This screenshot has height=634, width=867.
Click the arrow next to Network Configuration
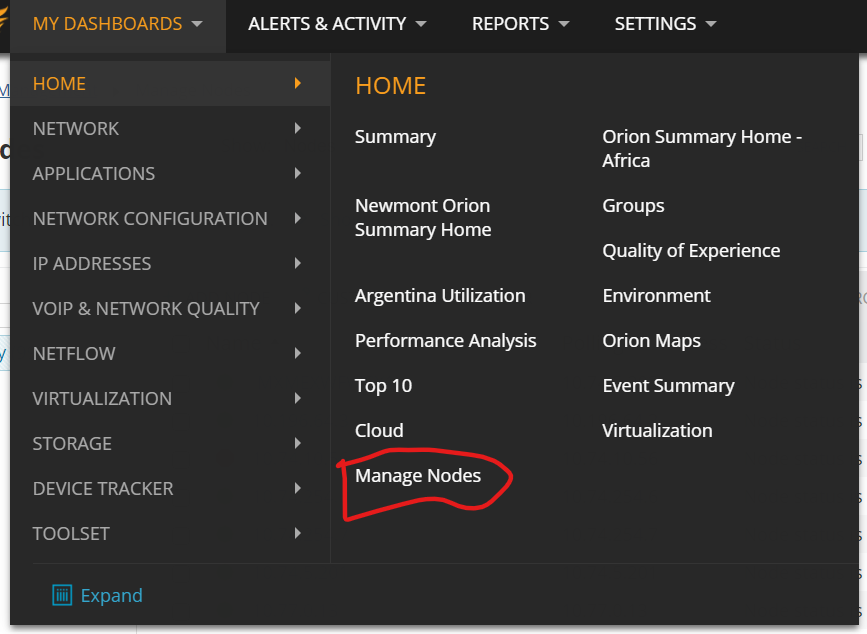click(x=297, y=219)
